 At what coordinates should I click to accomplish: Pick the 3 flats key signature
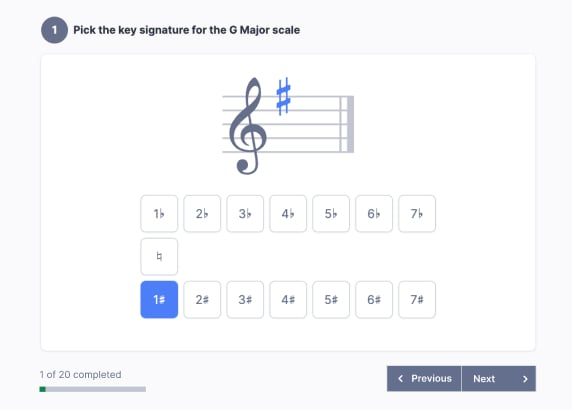[x=245, y=214]
